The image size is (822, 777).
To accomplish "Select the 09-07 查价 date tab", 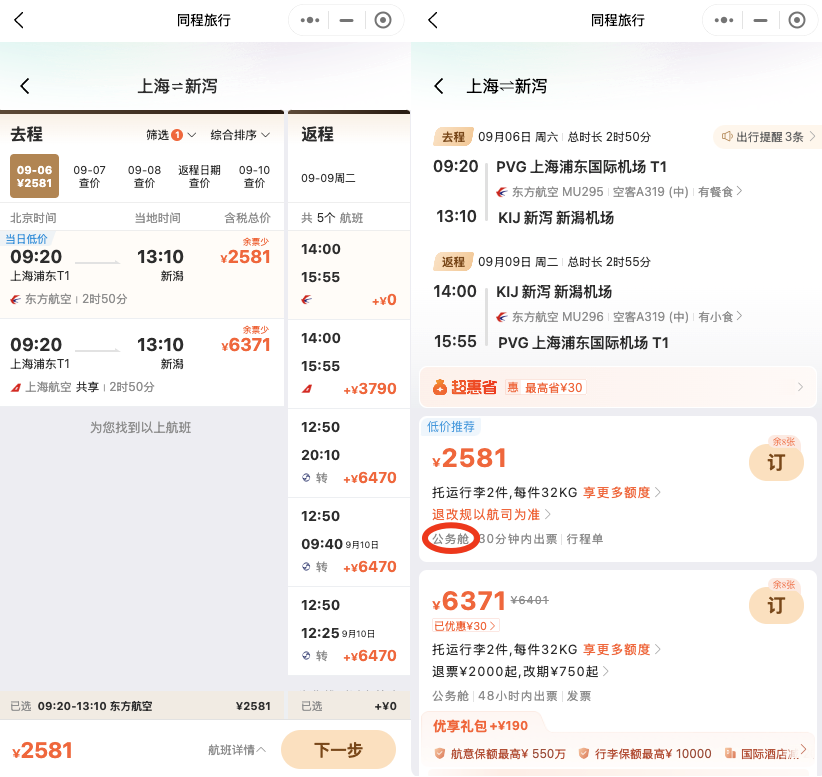I will coord(89,176).
